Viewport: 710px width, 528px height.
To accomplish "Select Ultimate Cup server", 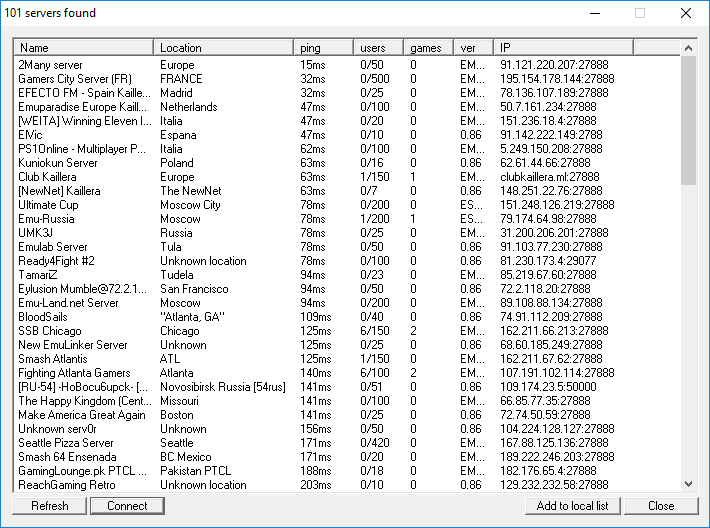I will [347, 205].
